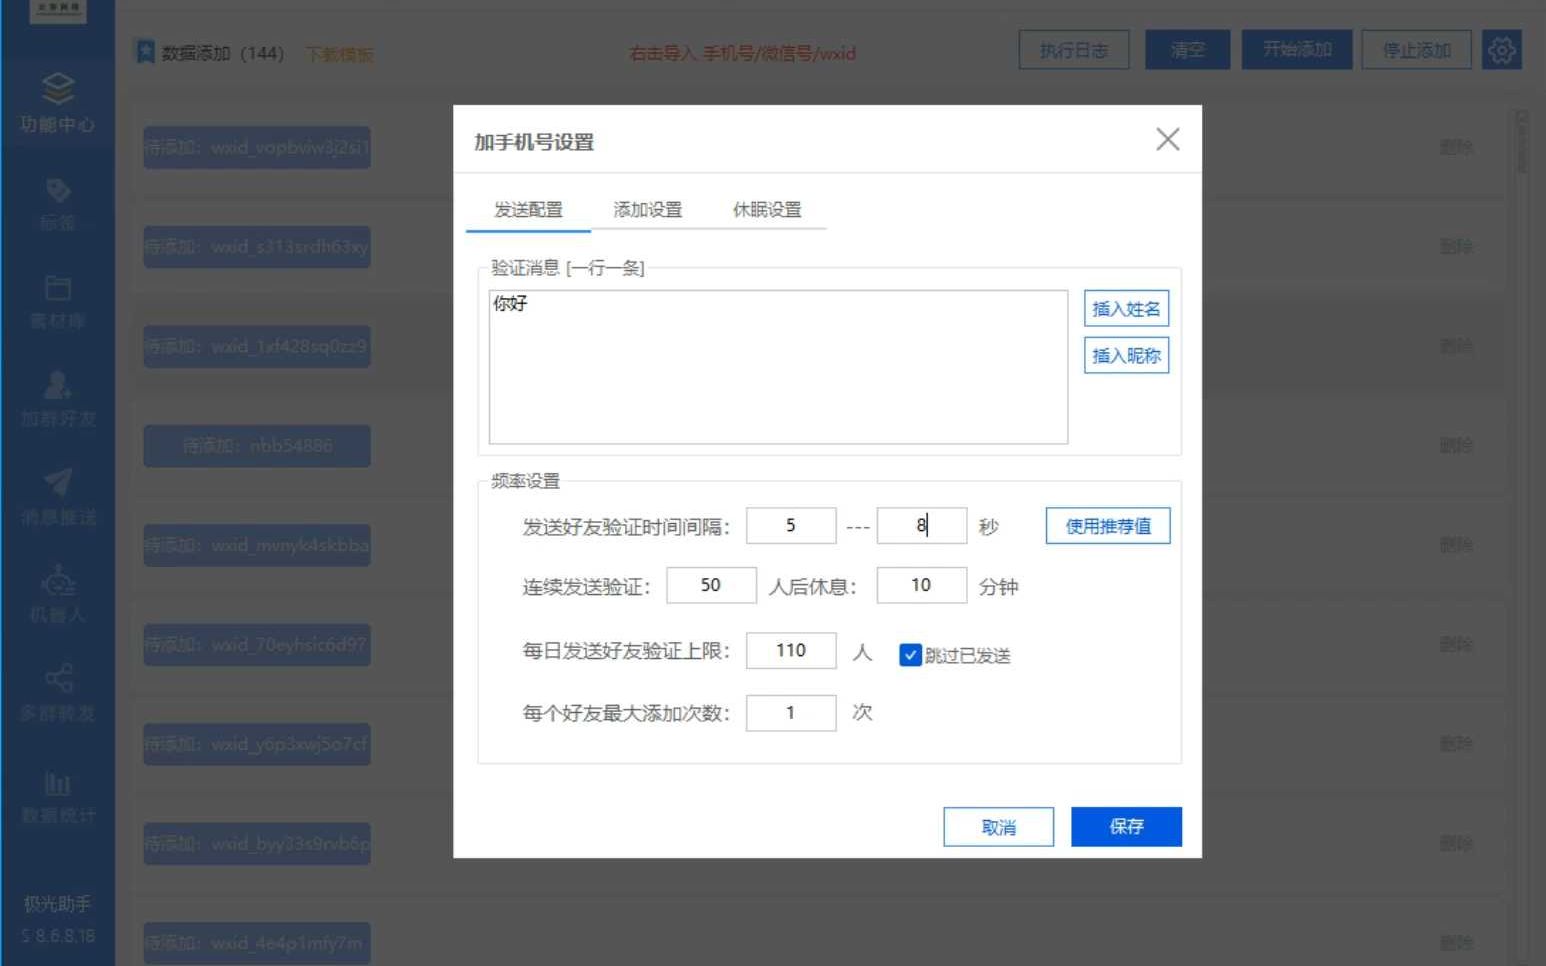1546x966 pixels.
Task: Click the interval minimum field showing 5
Action: point(791,526)
